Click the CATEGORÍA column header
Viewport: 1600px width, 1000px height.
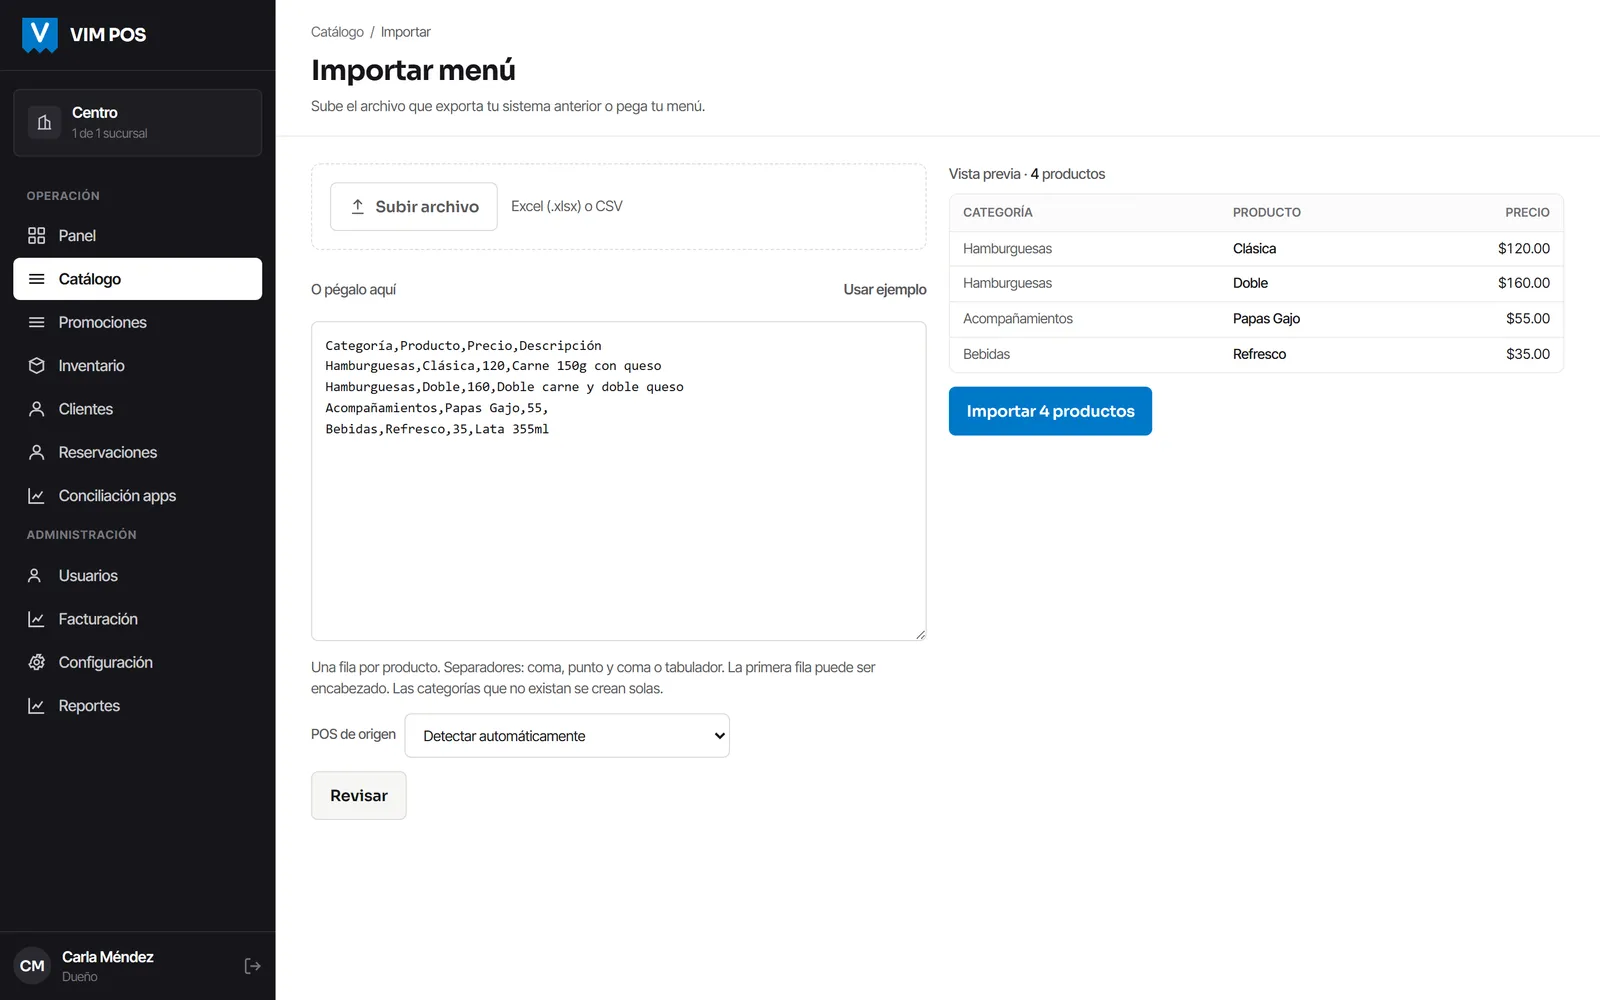pos(997,213)
